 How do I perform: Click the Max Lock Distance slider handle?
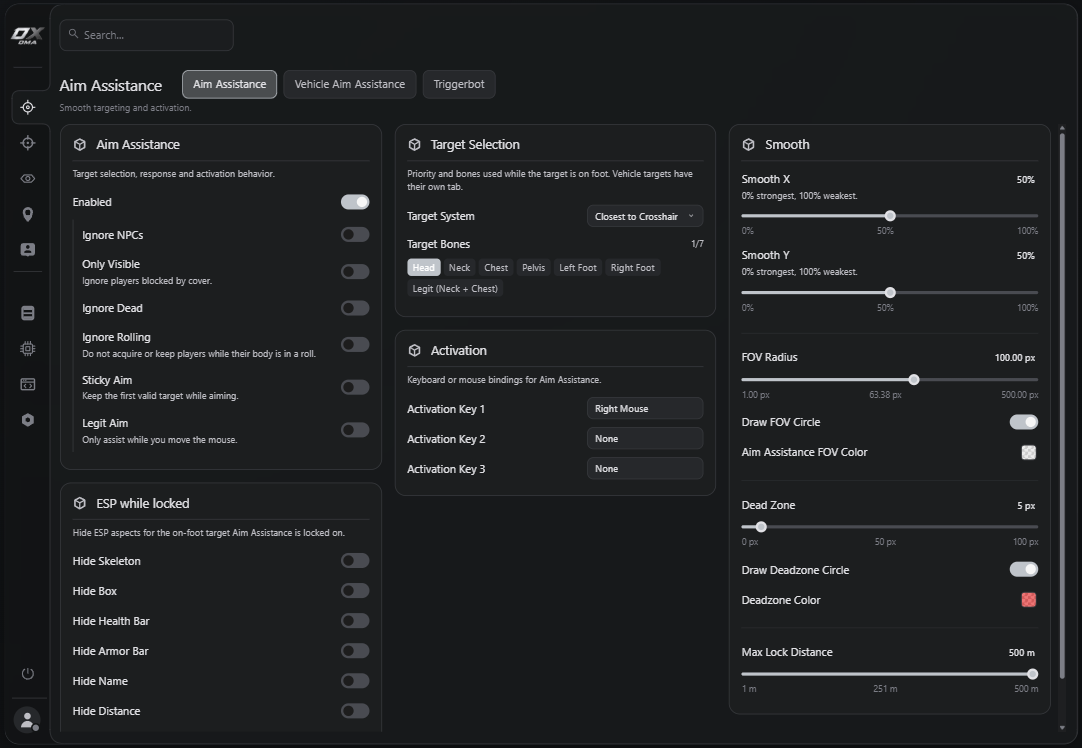1032,674
